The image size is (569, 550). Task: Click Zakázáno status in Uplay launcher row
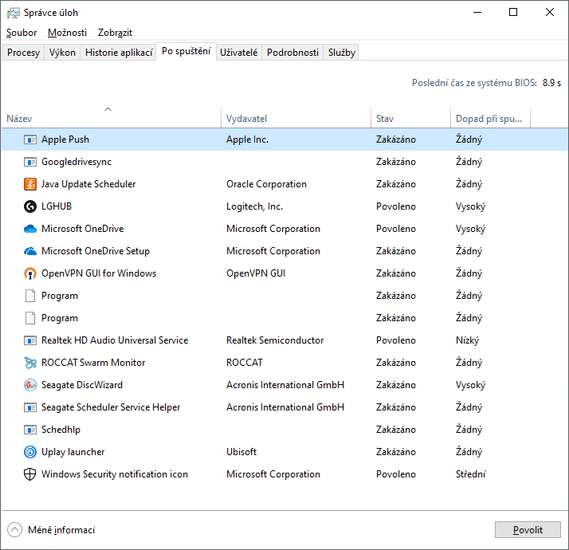click(x=396, y=452)
